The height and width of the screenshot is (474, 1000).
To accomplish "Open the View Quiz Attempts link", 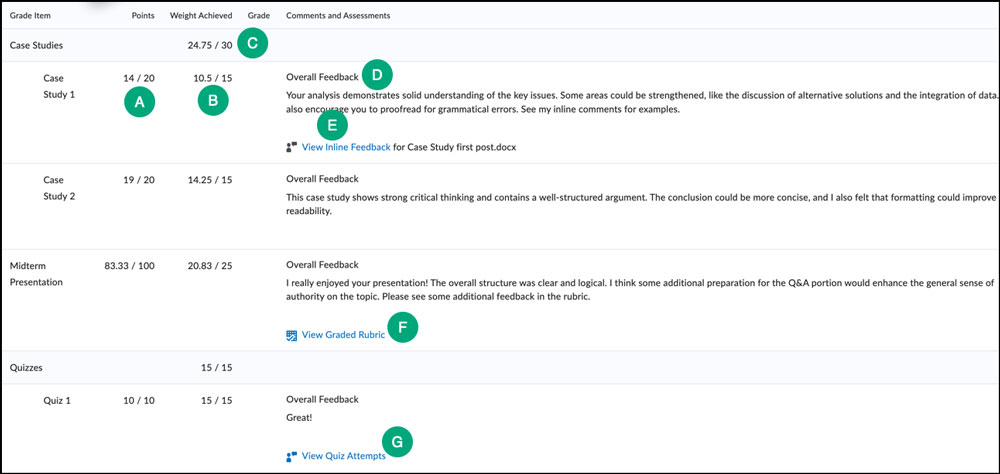I will [343, 456].
